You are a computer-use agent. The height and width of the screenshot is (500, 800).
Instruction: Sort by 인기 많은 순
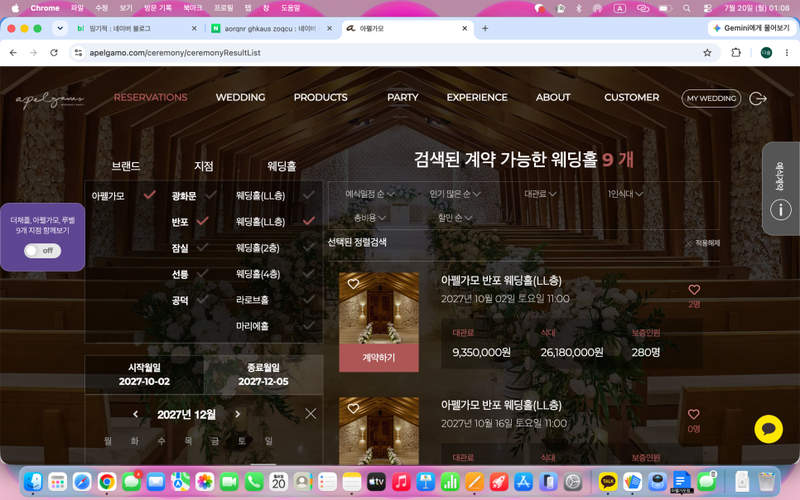(455, 194)
